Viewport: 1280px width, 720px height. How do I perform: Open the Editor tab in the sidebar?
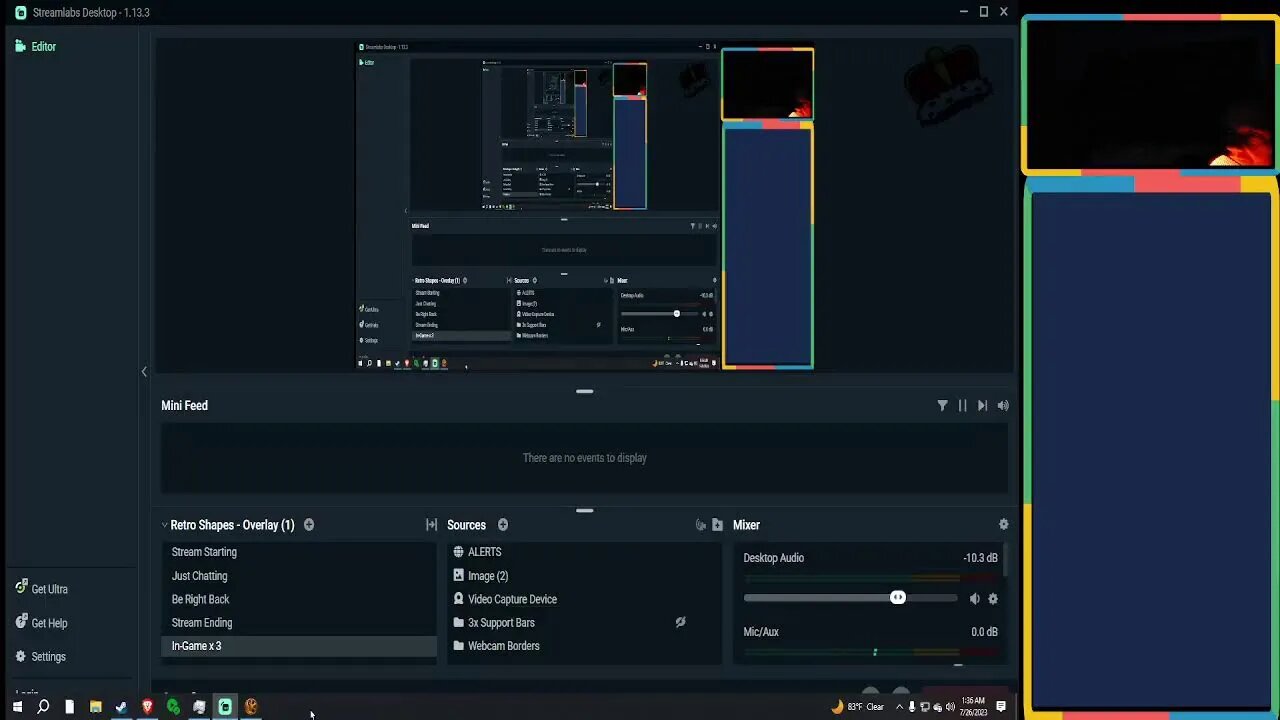pos(35,46)
